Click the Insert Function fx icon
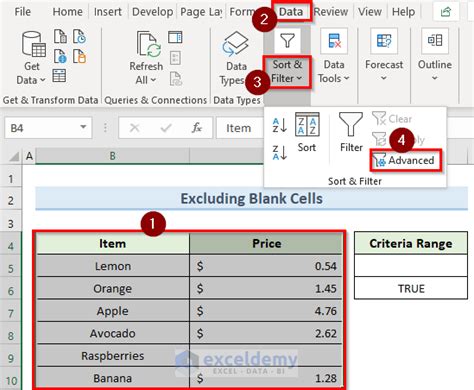The width and height of the screenshot is (474, 390). click(x=197, y=128)
